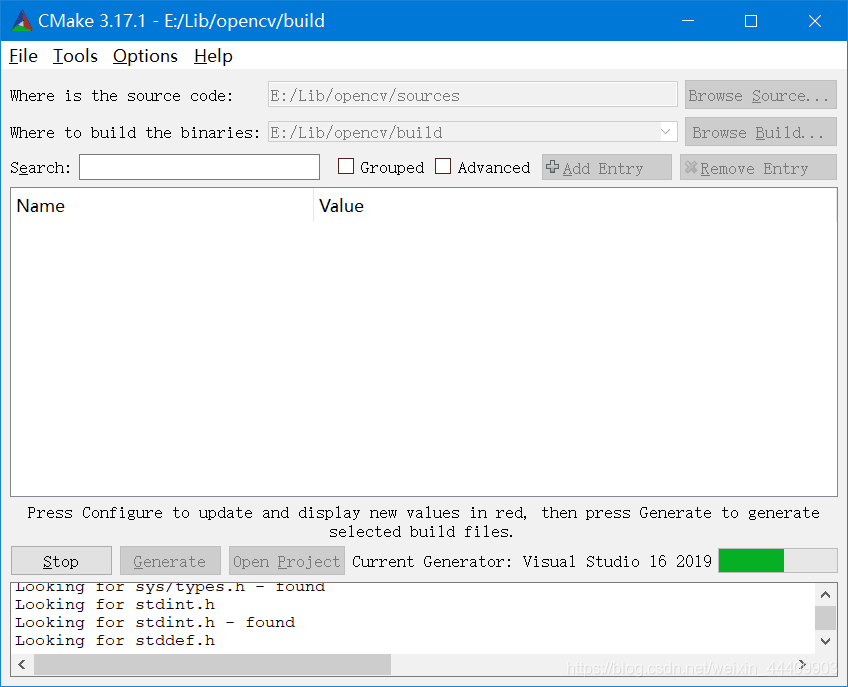Close the CMake window
This screenshot has width=848, height=687.
814,21
